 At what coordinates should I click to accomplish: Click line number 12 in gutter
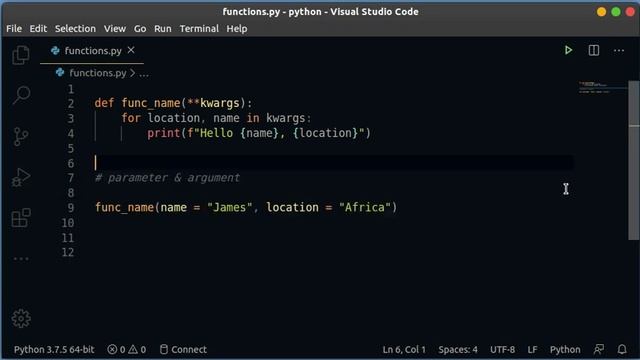[68, 252]
